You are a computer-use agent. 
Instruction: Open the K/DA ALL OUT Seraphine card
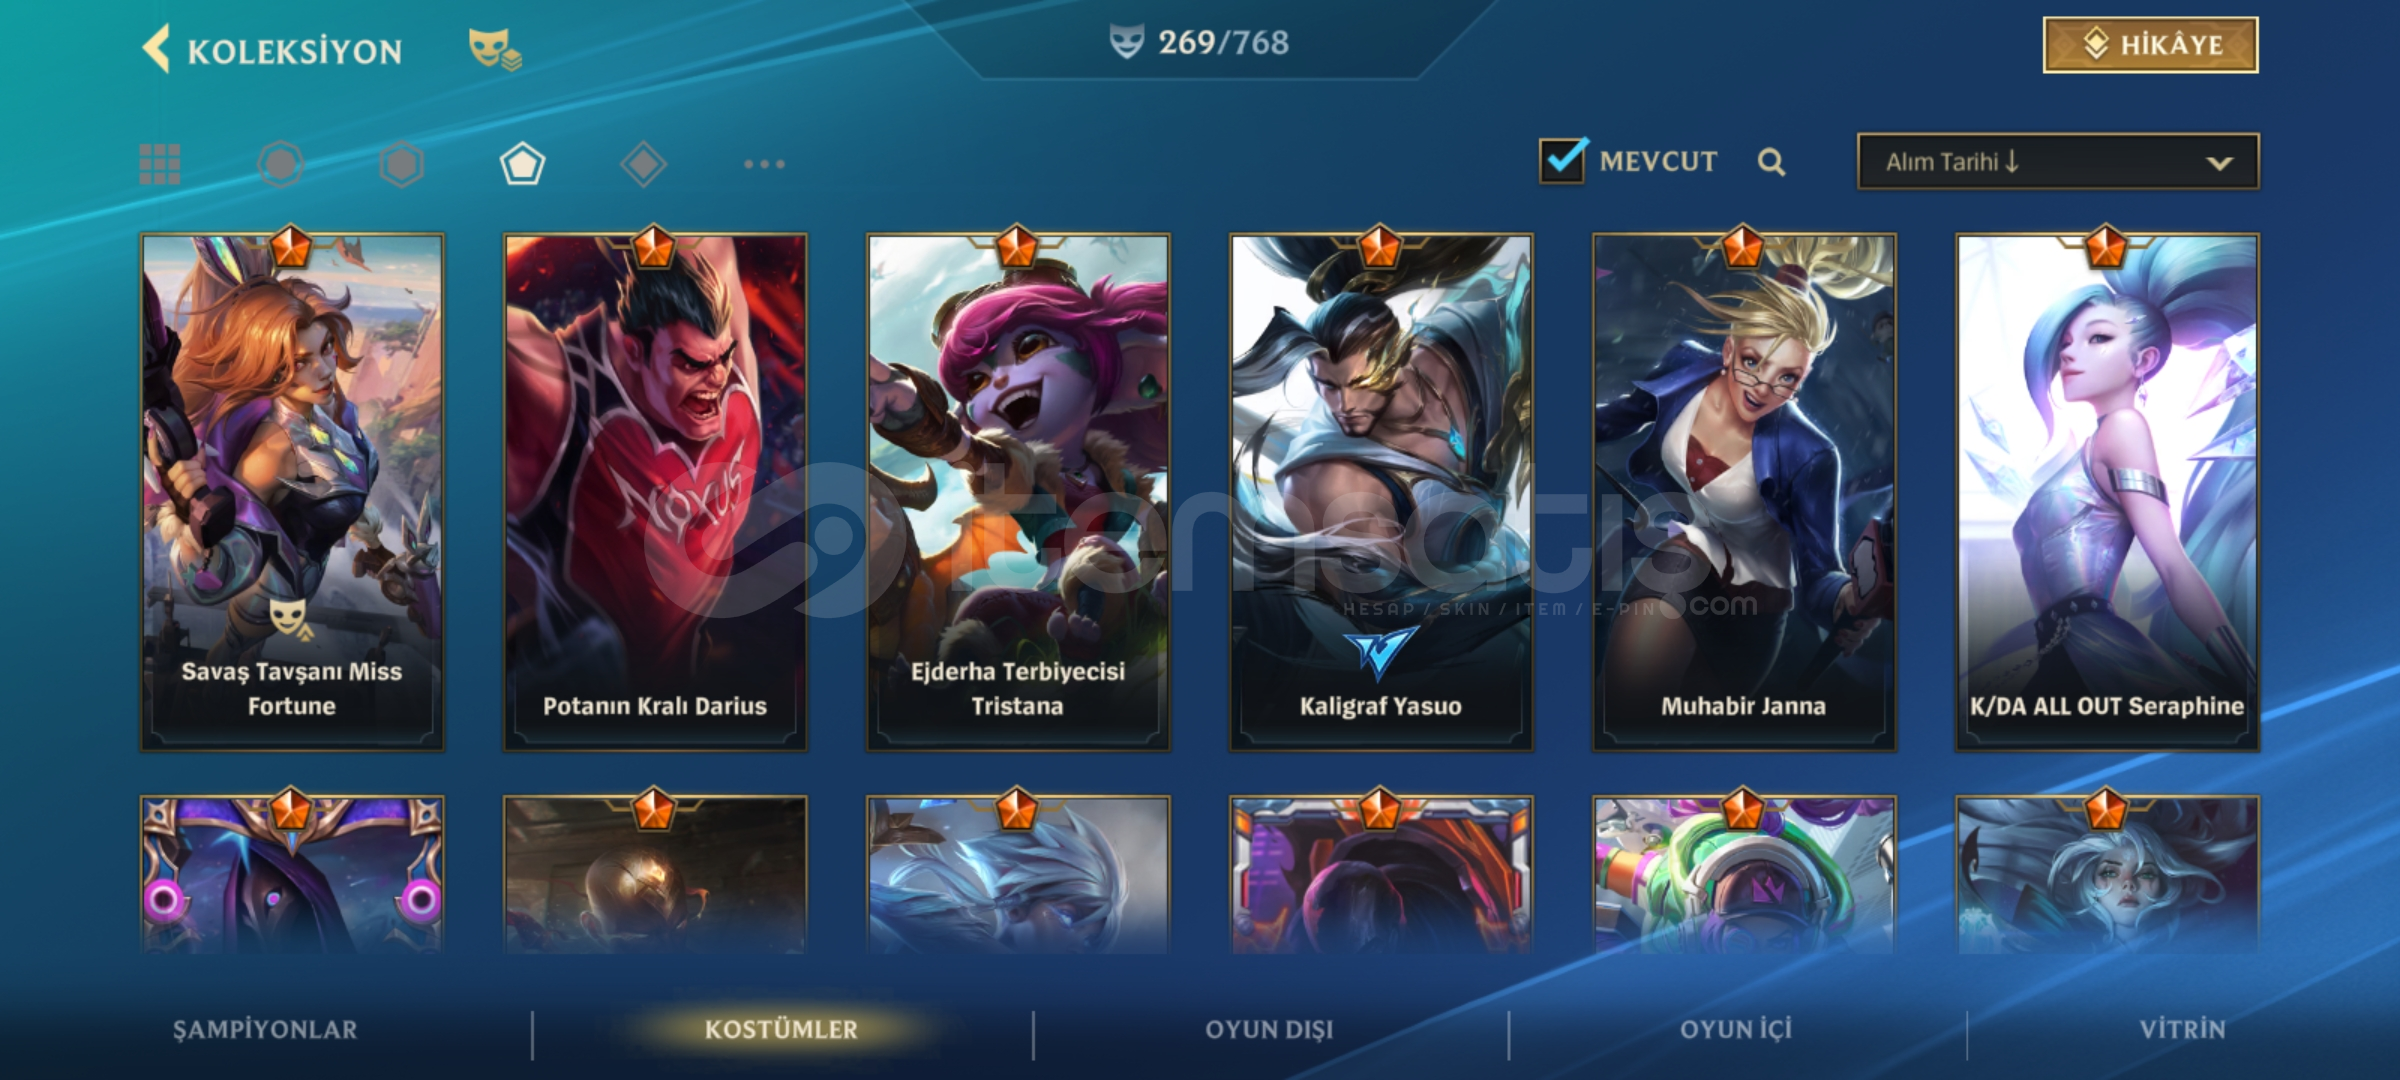(2107, 492)
